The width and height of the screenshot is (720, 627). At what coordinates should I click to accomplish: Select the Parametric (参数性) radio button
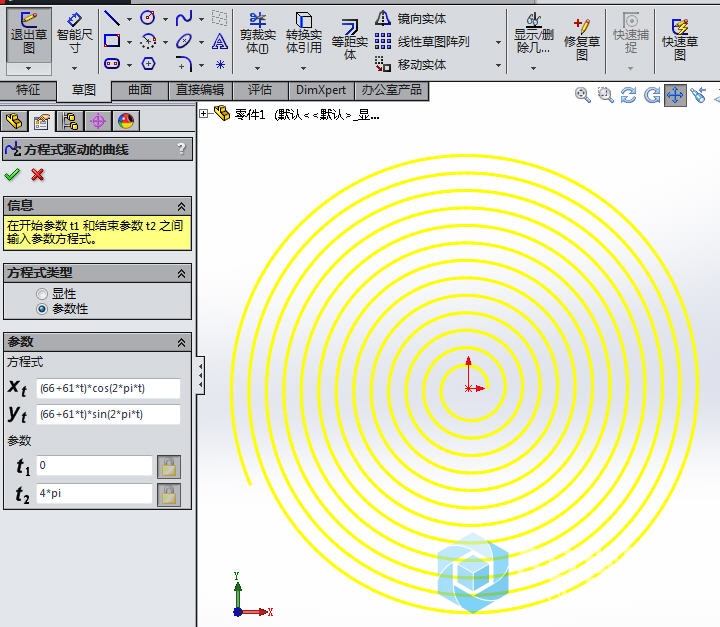(x=42, y=309)
